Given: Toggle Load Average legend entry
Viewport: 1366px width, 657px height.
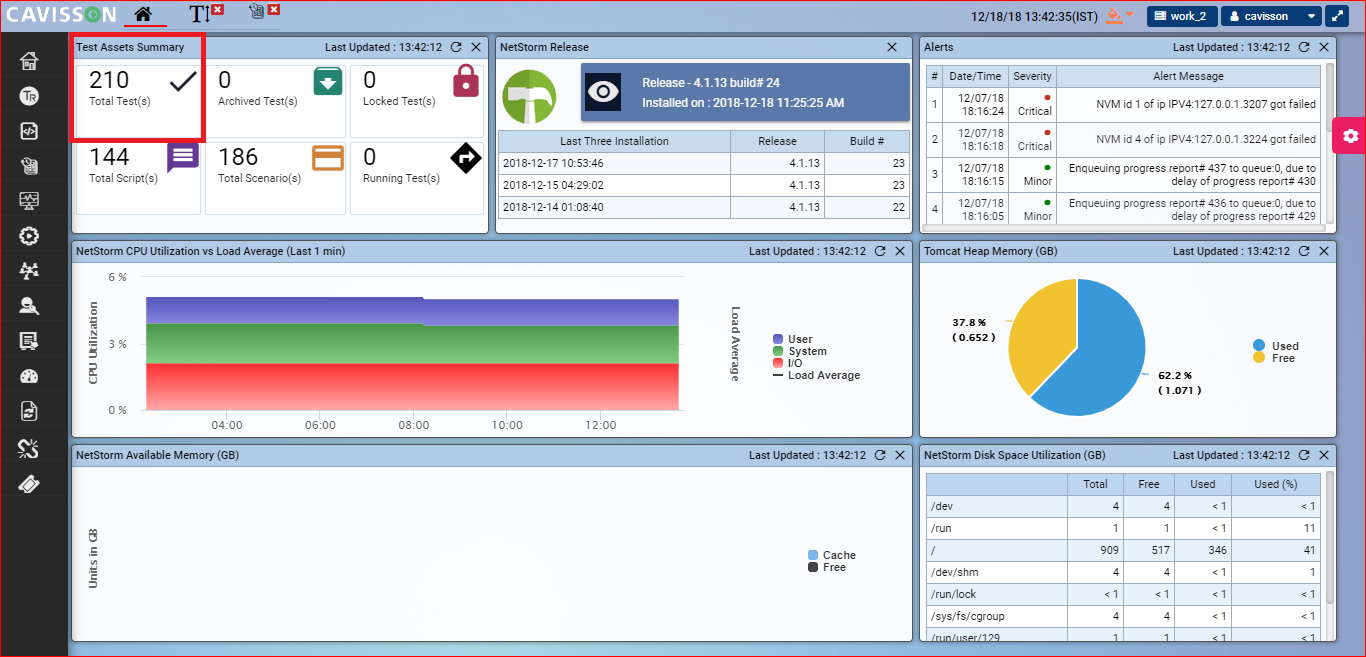Looking at the screenshot, I should tap(816, 375).
